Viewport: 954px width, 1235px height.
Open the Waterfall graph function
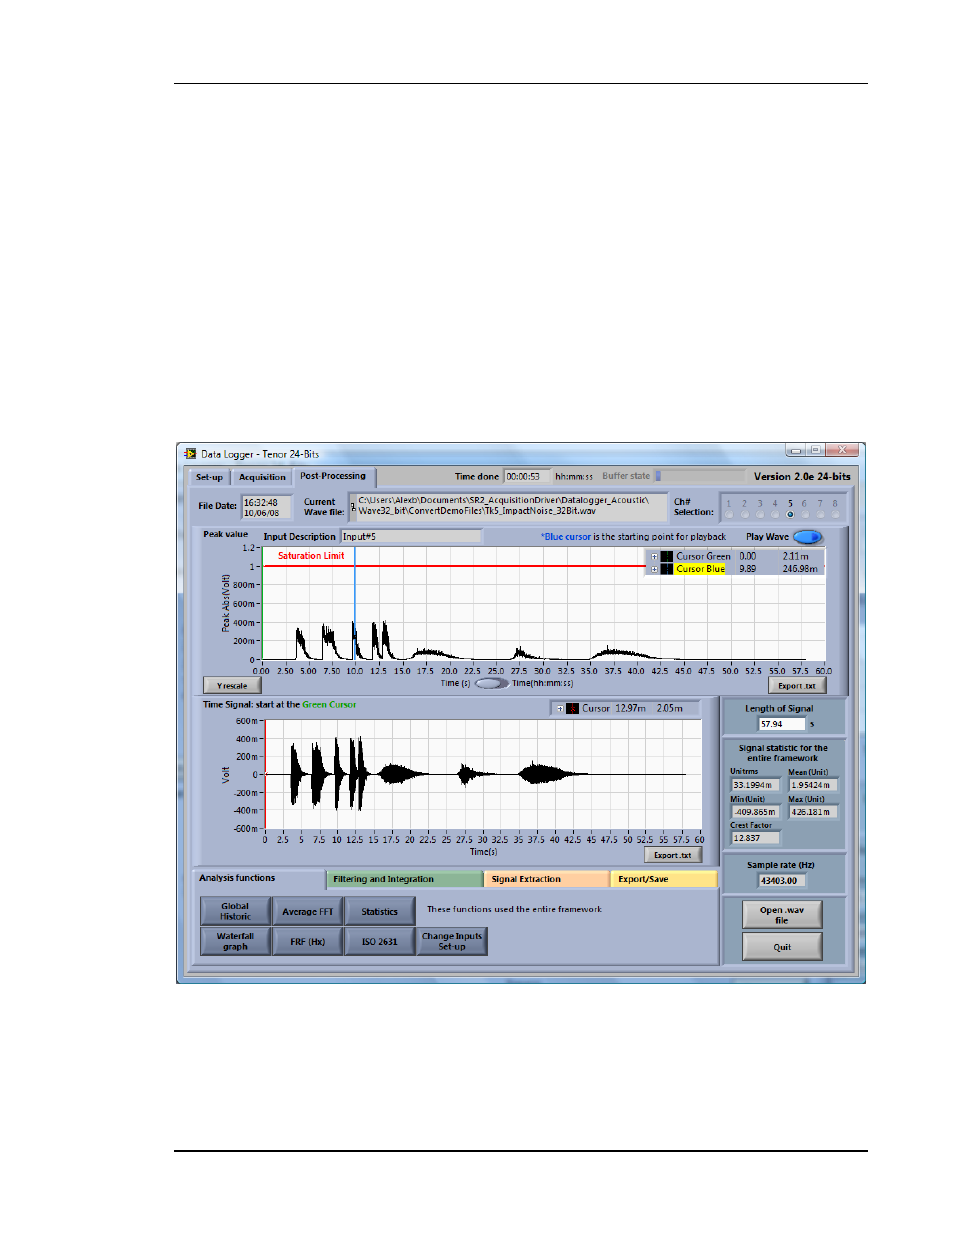[235, 941]
